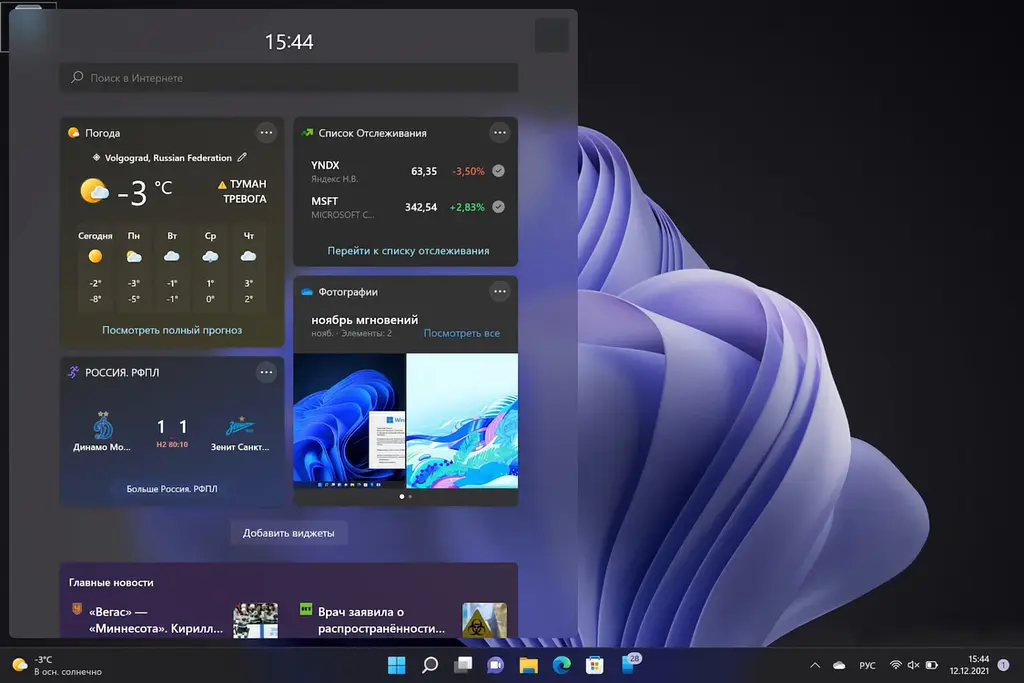This screenshot has height=683, width=1024.
Task: Switch input language РУС
Action: pos(867,665)
